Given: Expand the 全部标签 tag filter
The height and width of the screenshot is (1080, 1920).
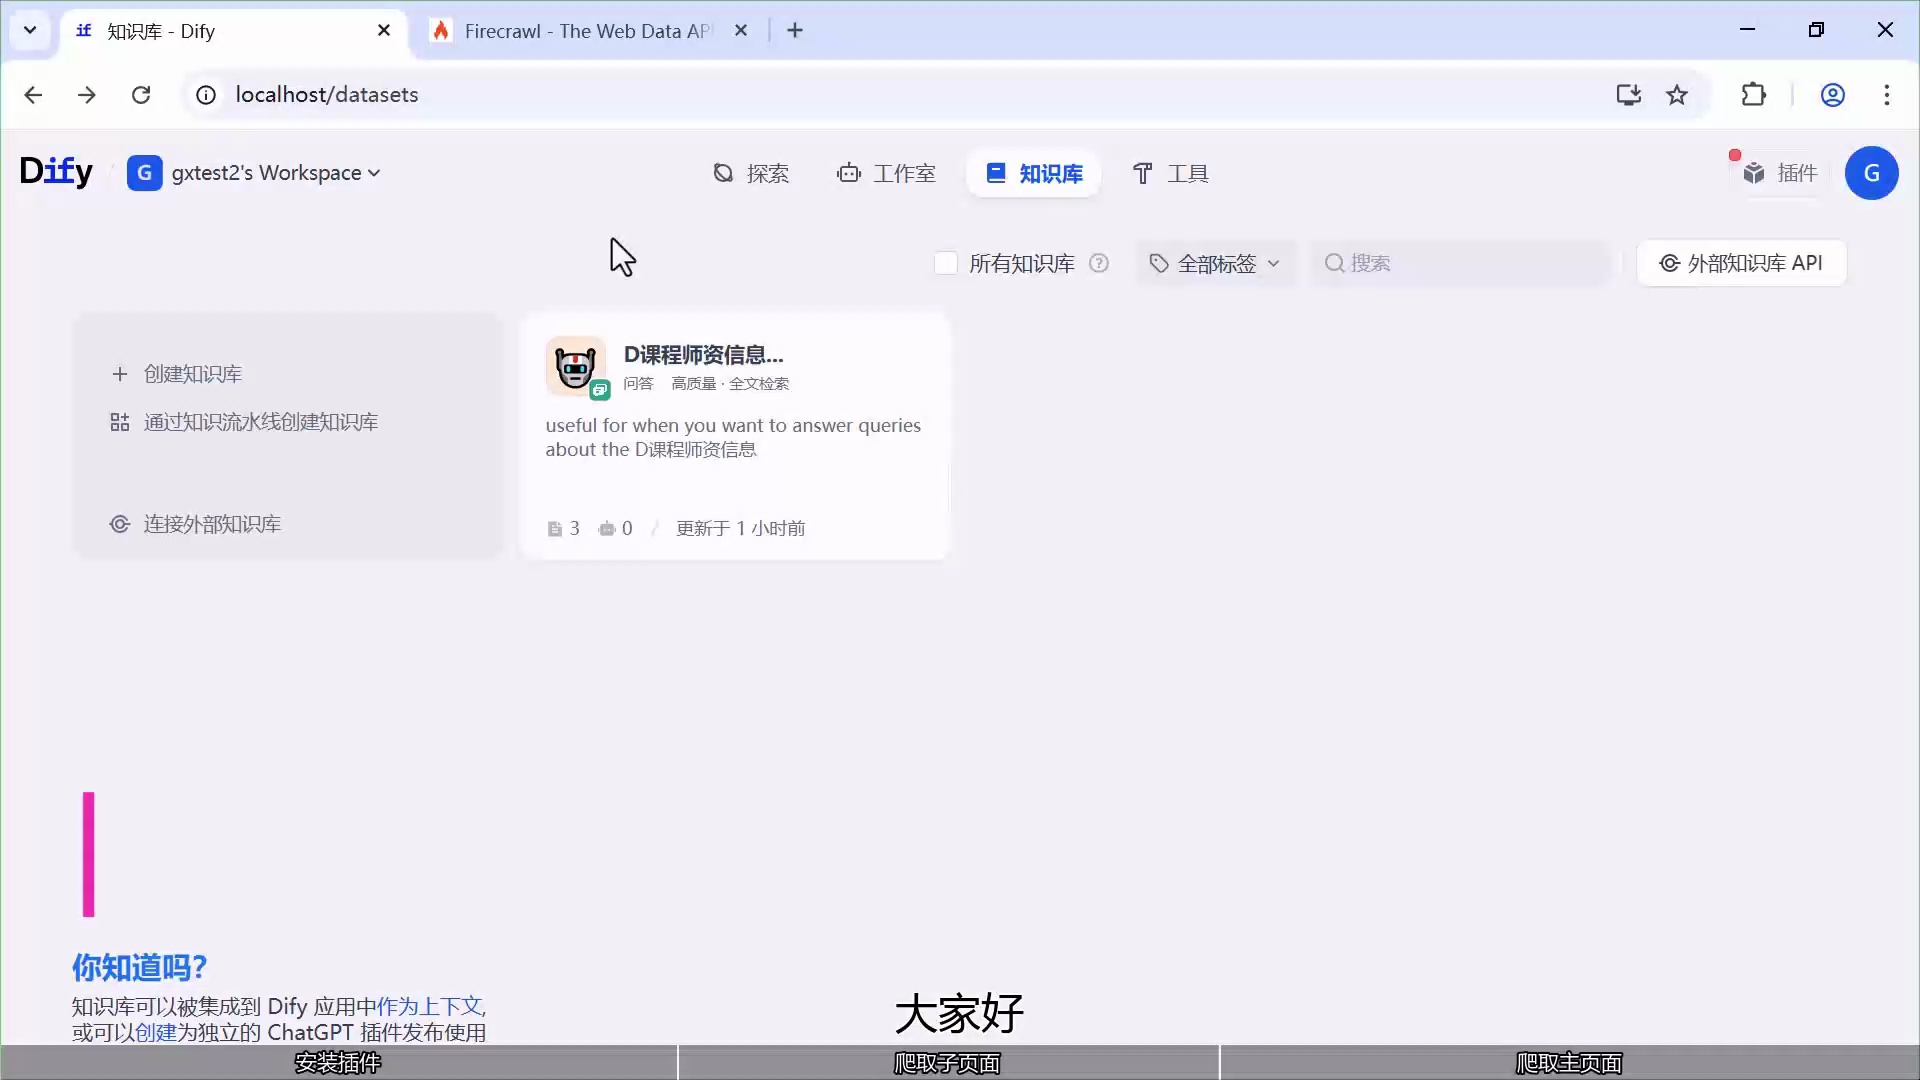Looking at the screenshot, I should (1214, 263).
